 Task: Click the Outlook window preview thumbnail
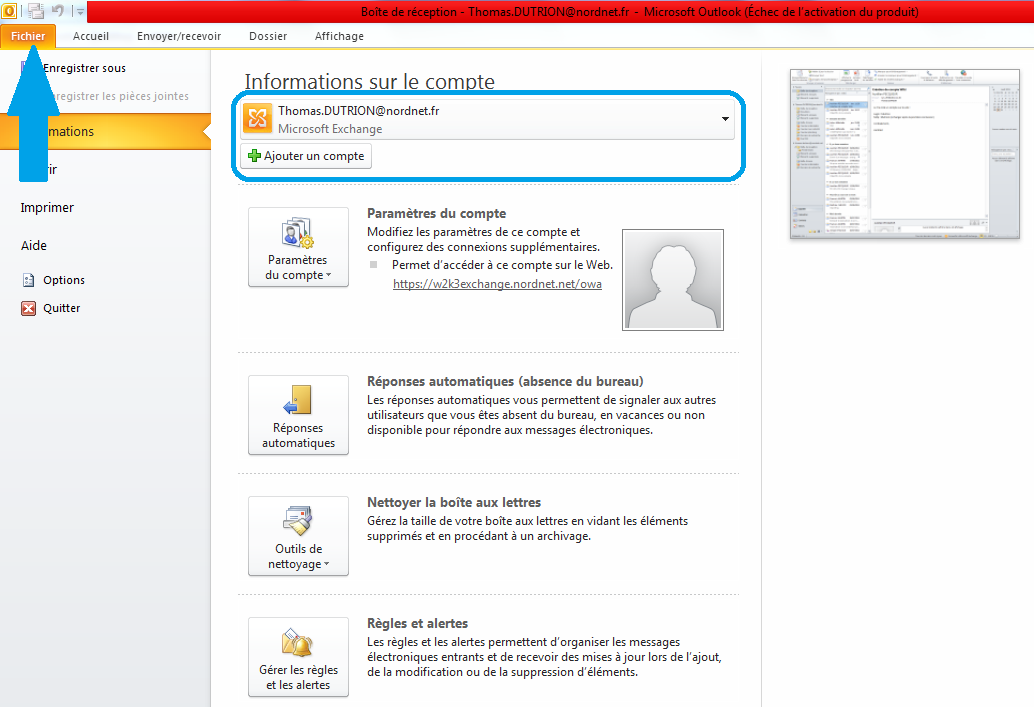(x=905, y=154)
